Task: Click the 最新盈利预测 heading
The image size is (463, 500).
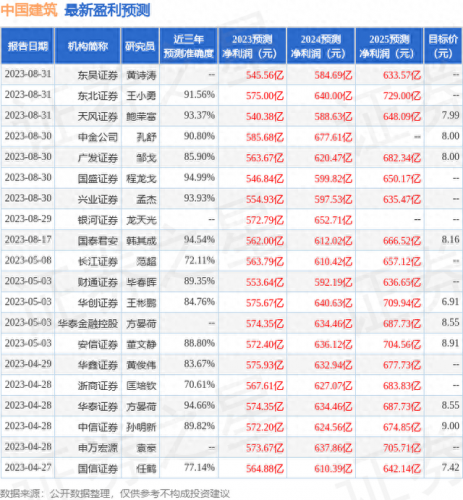Action: tap(107, 10)
